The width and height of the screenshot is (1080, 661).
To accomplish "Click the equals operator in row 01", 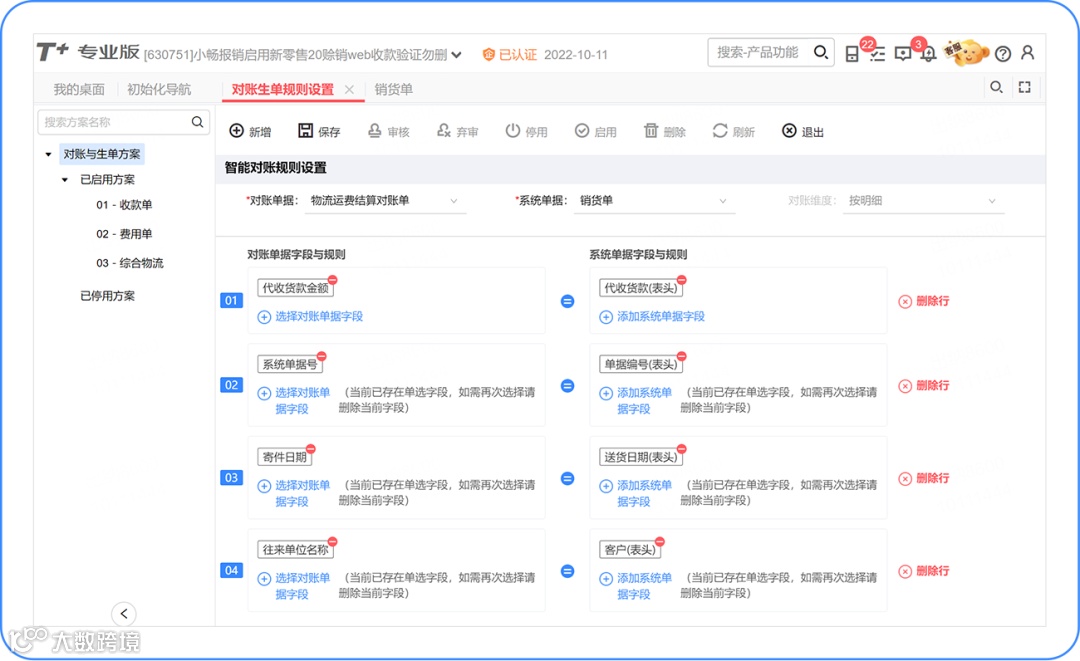I will 568,301.
